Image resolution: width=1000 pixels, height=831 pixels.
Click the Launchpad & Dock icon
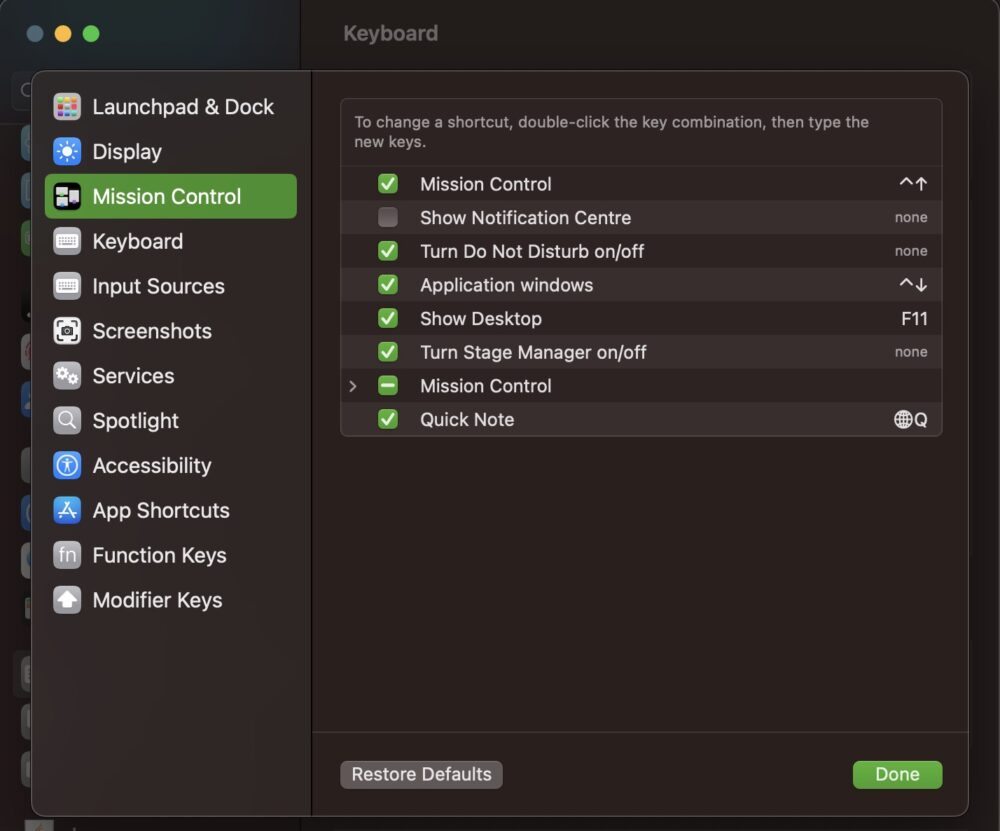coord(67,107)
